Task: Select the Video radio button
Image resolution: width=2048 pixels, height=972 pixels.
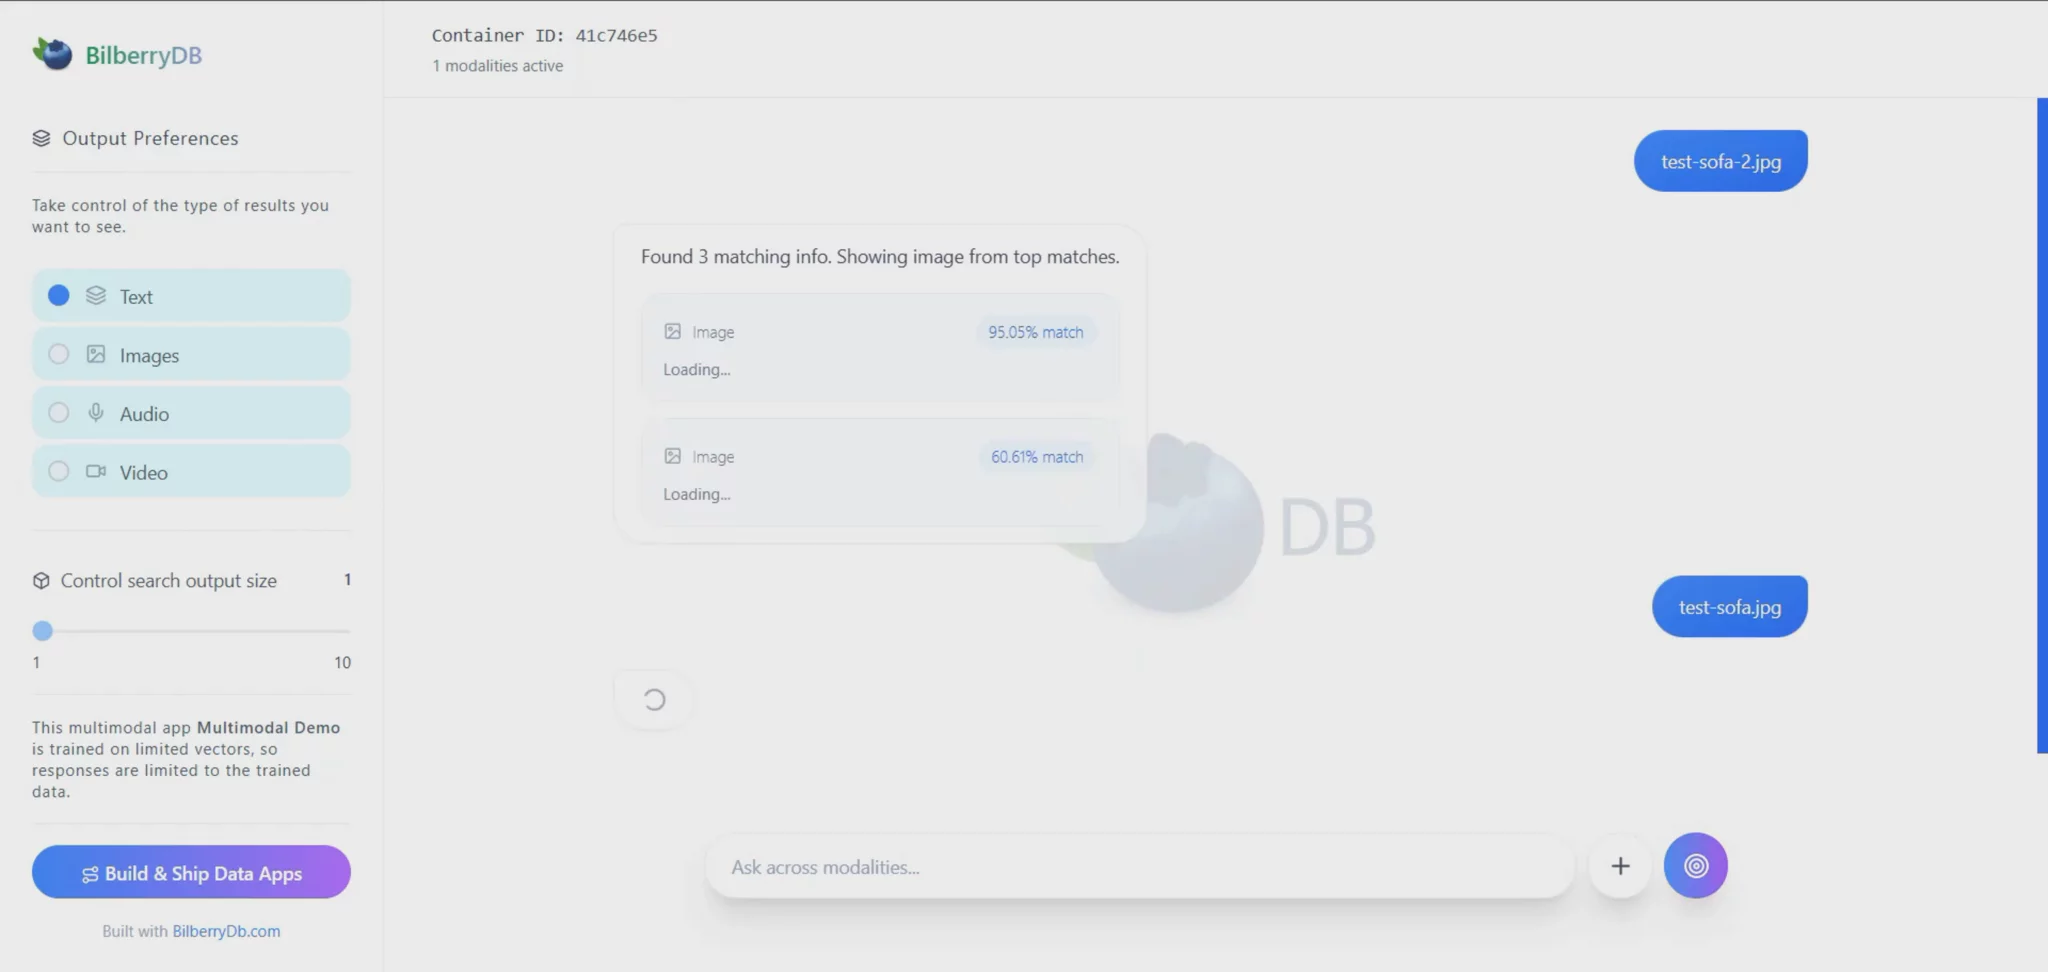Action: 59,471
